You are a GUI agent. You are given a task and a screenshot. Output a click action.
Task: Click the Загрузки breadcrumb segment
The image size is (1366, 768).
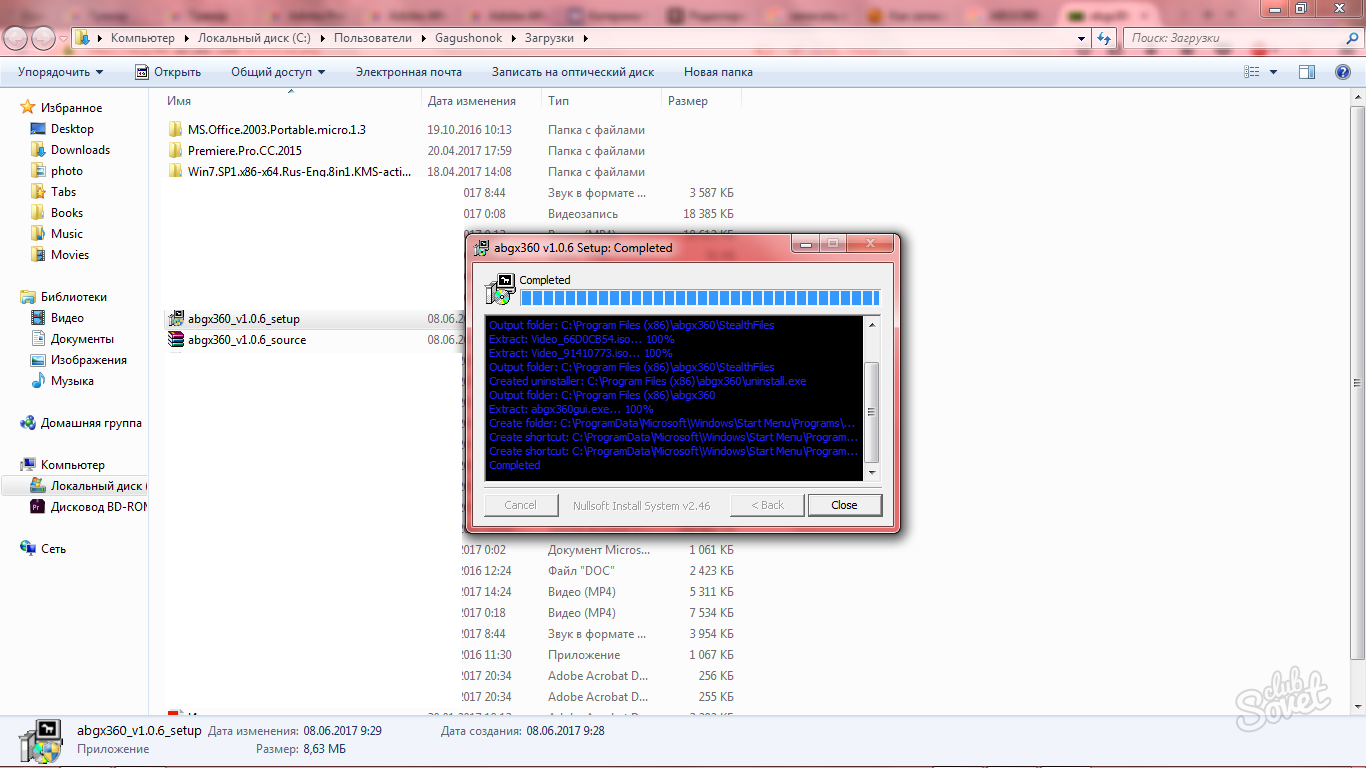pyautogui.click(x=551, y=38)
